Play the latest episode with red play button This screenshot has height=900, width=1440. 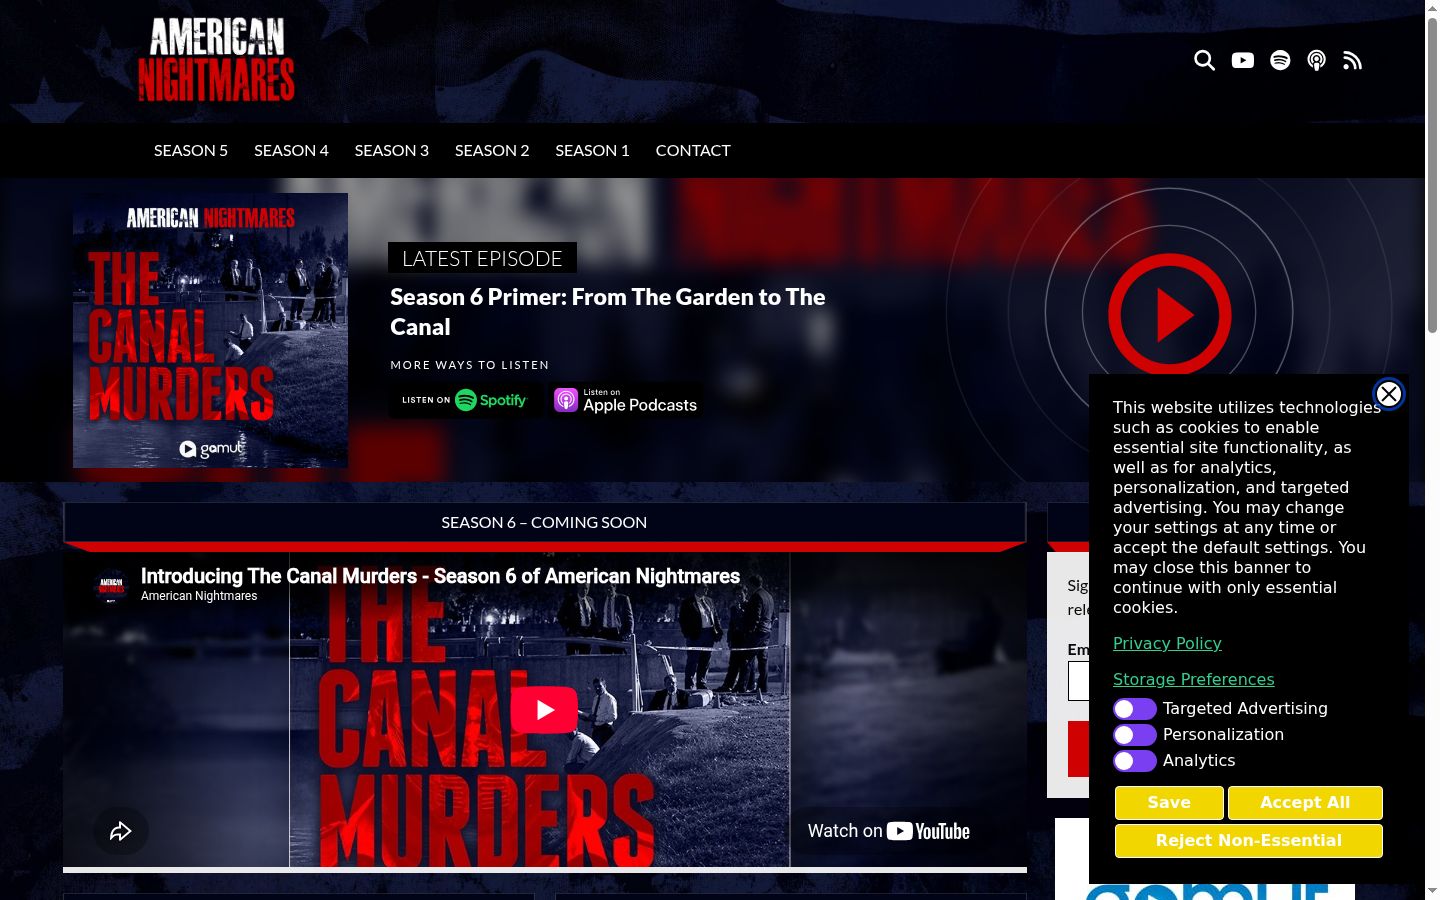[1170, 315]
